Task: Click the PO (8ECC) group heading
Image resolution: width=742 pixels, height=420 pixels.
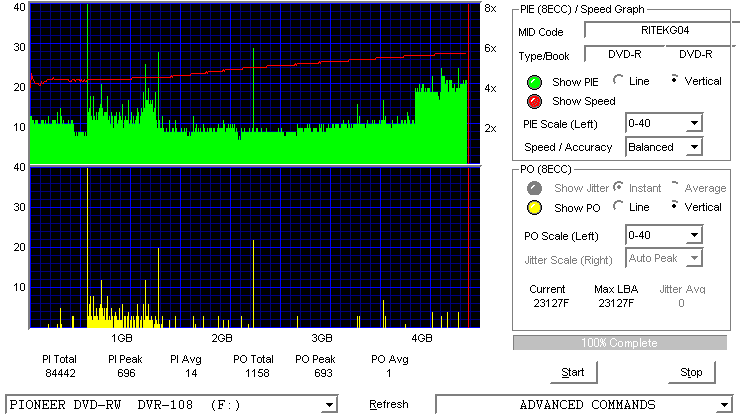Action: pos(546,169)
